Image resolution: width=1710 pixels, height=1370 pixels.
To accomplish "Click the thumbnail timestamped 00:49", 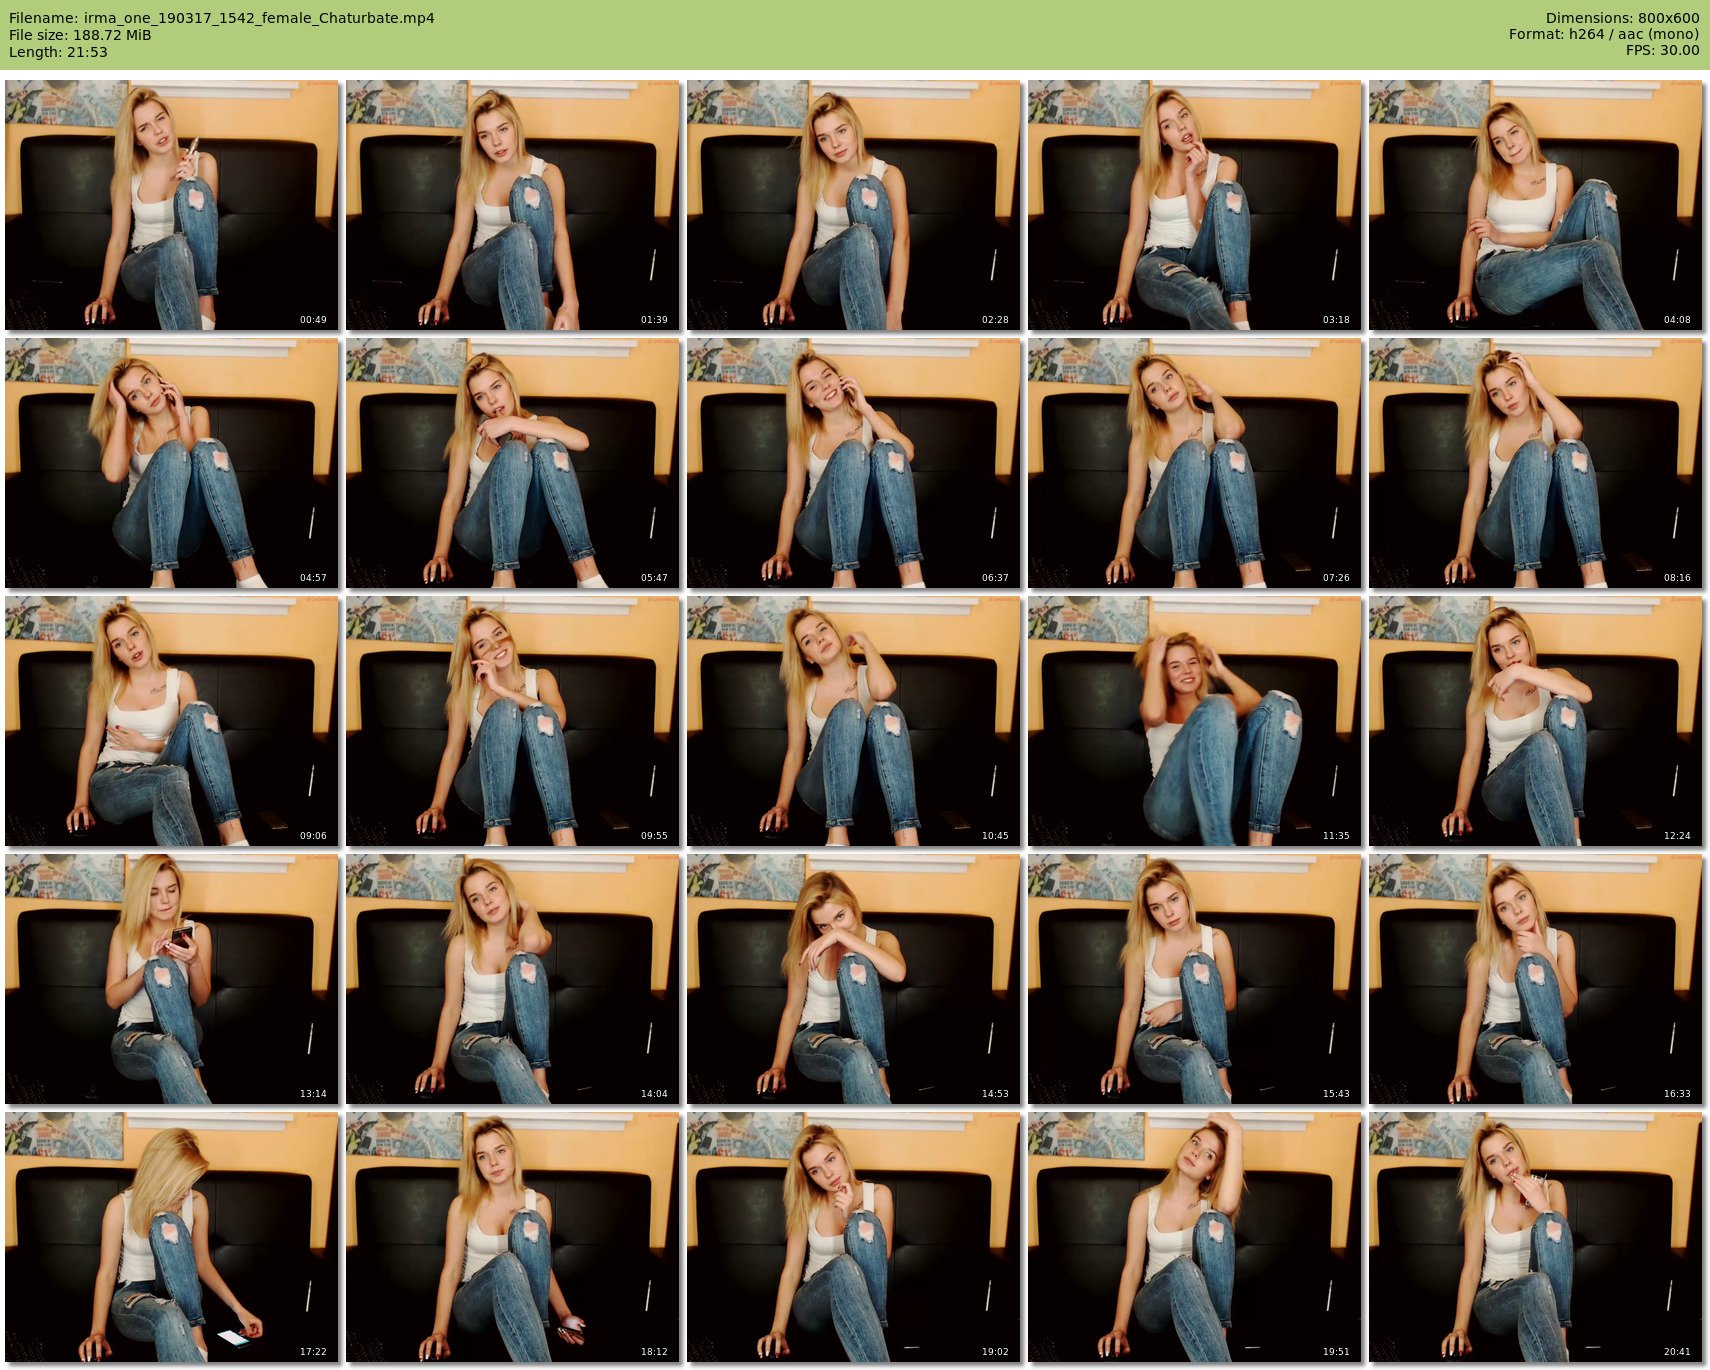I will [x=171, y=205].
